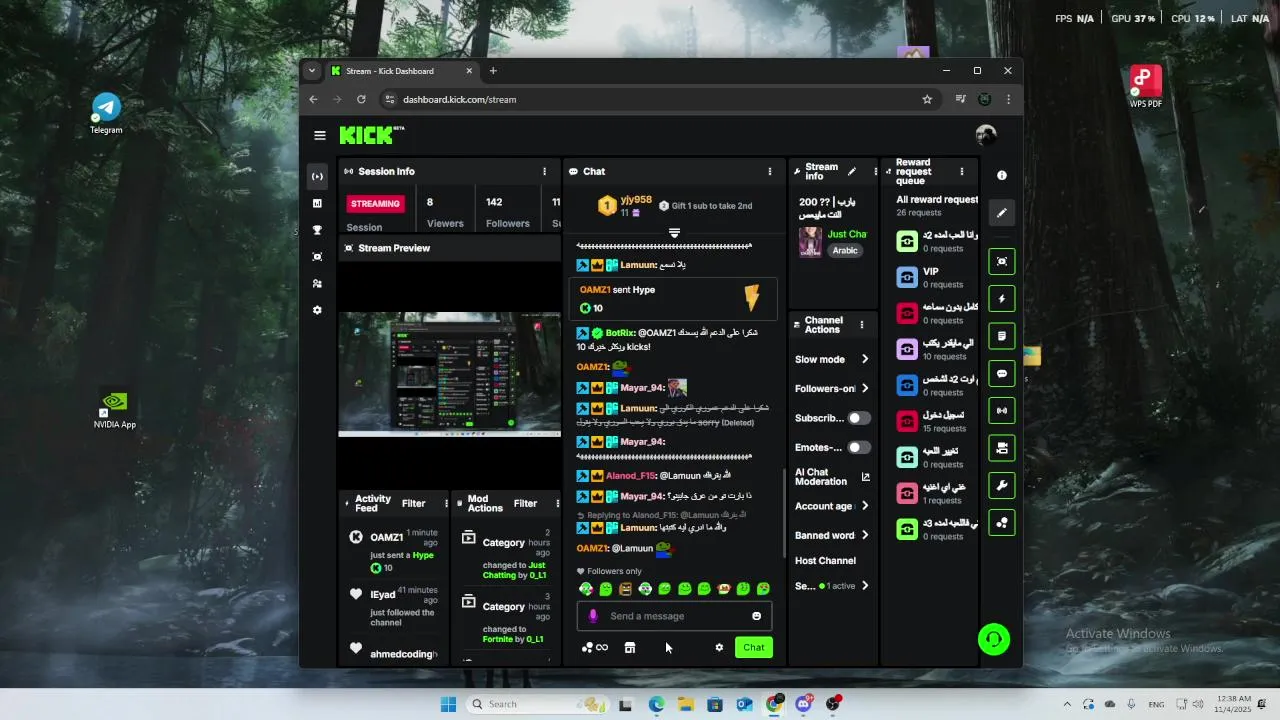Open the Chat panel three-dot menu
The height and width of the screenshot is (720, 1280).
770,171
